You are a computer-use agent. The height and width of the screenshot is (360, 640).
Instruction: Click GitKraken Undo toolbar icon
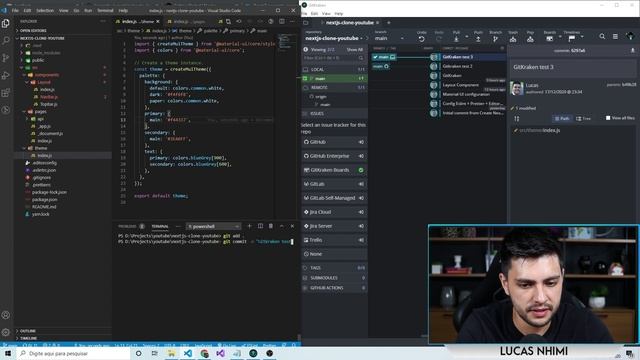coord(422,37)
